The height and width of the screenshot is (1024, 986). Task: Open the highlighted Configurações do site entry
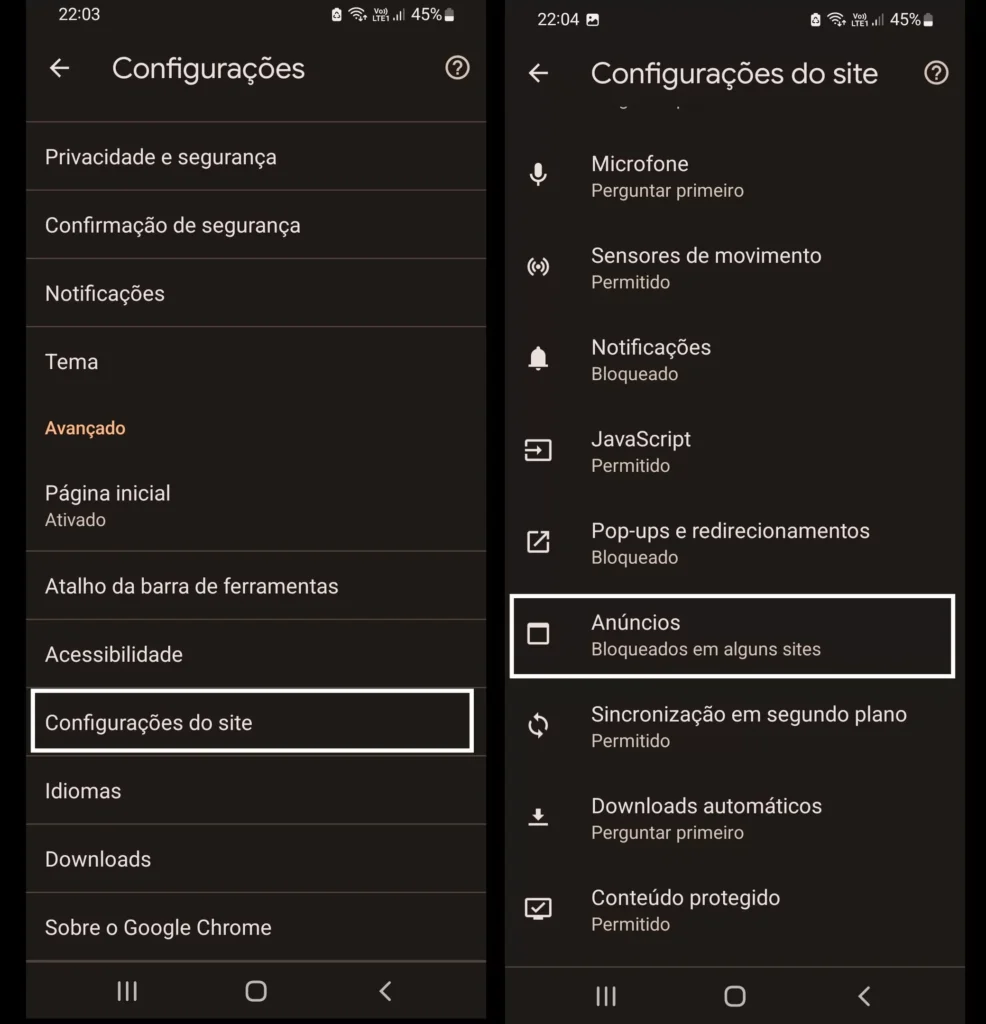(252, 721)
